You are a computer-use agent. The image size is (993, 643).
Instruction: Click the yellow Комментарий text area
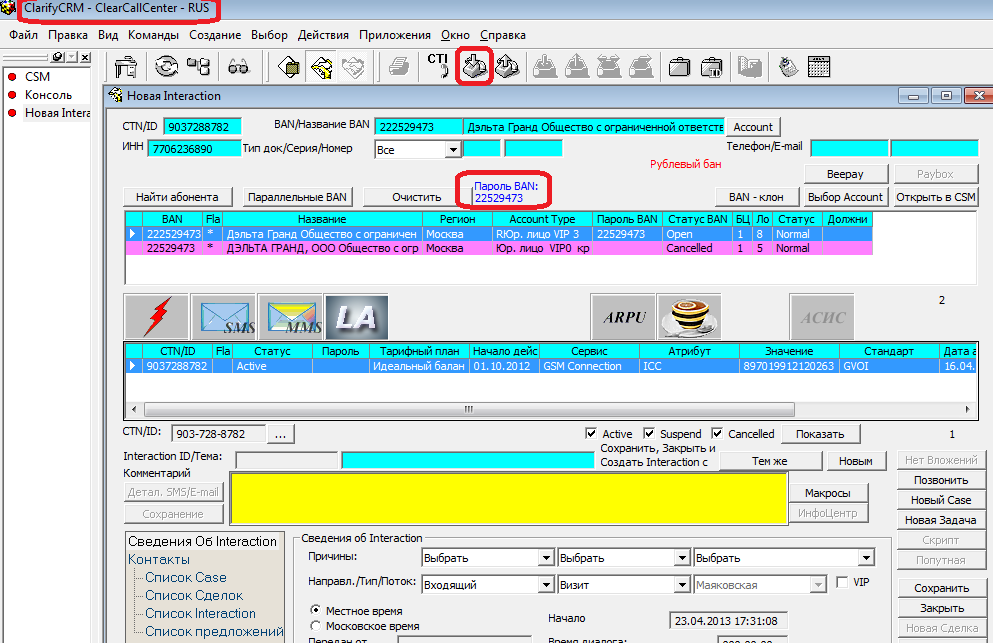(x=509, y=499)
